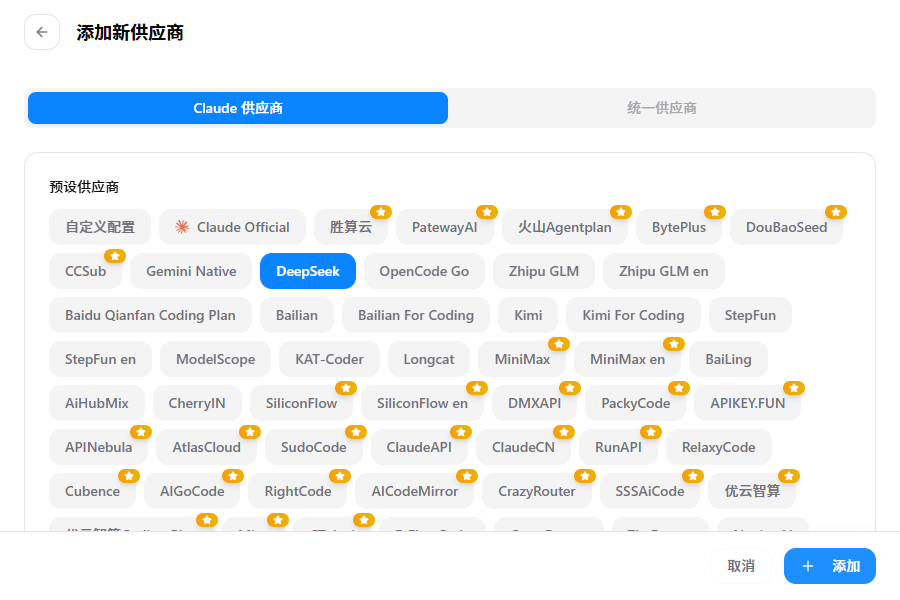Click 添加 to add provider
This screenshot has height=600, width=900.
[830, 566]
